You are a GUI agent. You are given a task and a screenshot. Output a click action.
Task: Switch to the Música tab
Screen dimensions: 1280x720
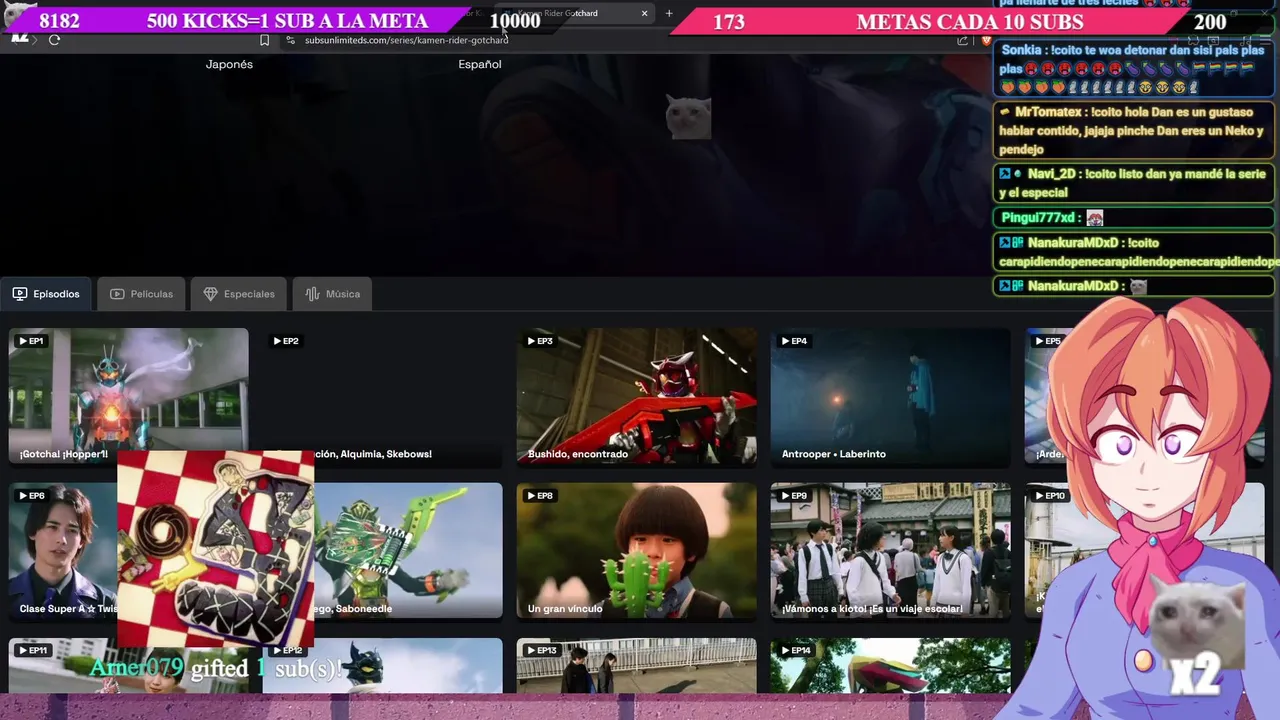pyautogui.click(x=333, y=294)
